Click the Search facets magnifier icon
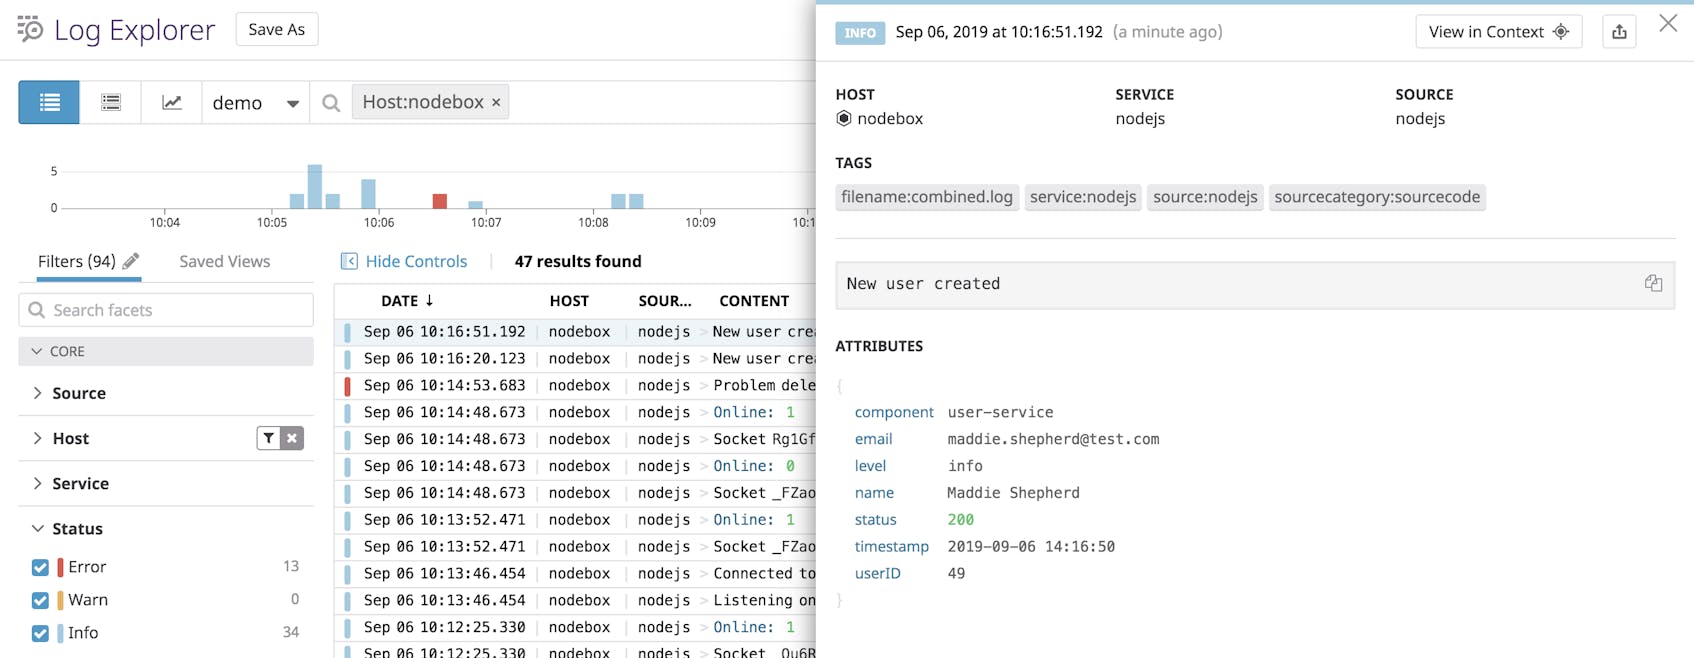 (37, 310)
